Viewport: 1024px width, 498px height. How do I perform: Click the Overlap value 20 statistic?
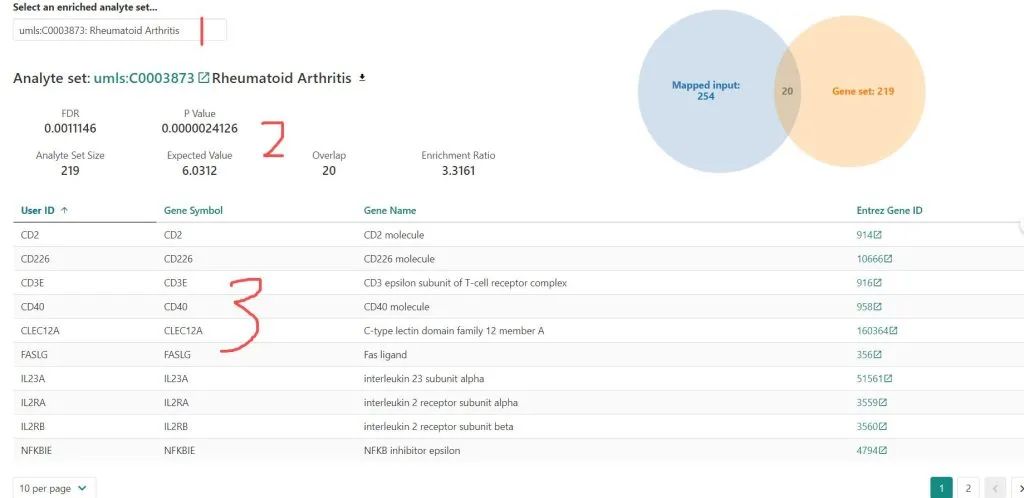click(329, 171)
